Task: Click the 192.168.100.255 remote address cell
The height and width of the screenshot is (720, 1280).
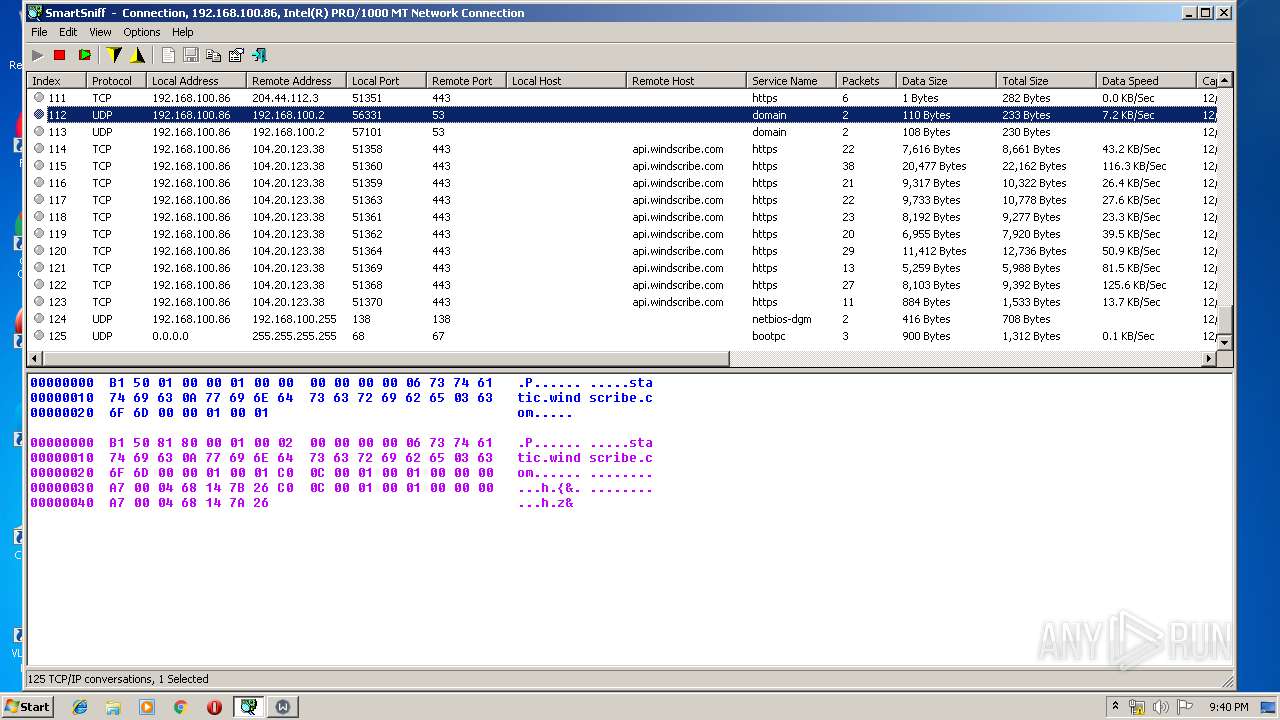Action: (294, 319)
